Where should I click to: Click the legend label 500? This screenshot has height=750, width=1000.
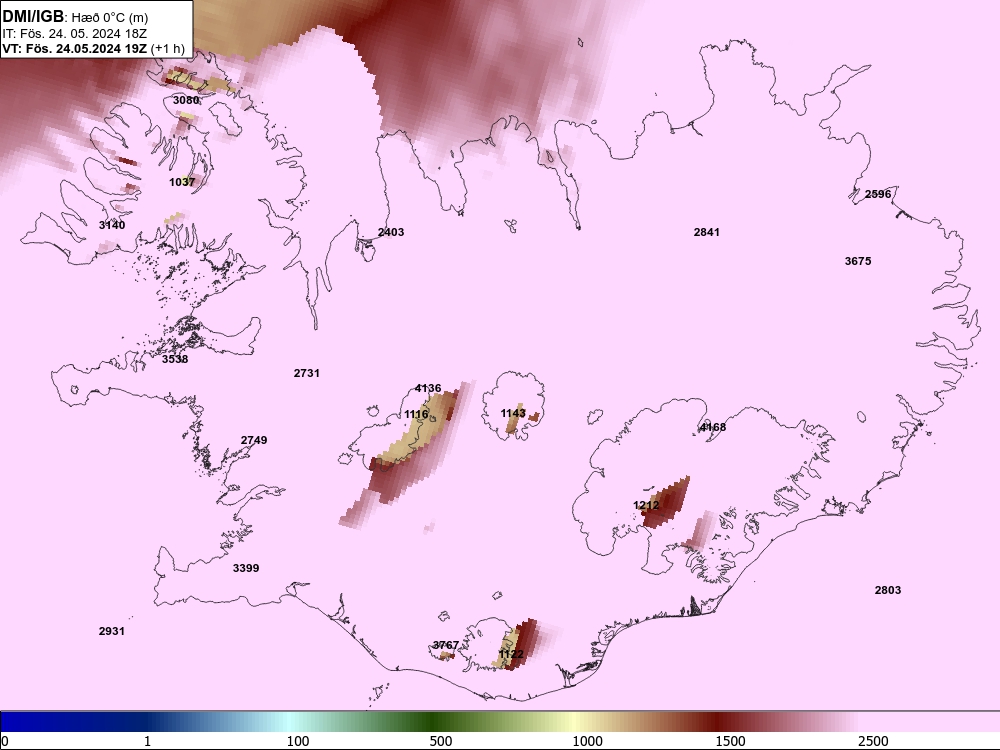441,741
